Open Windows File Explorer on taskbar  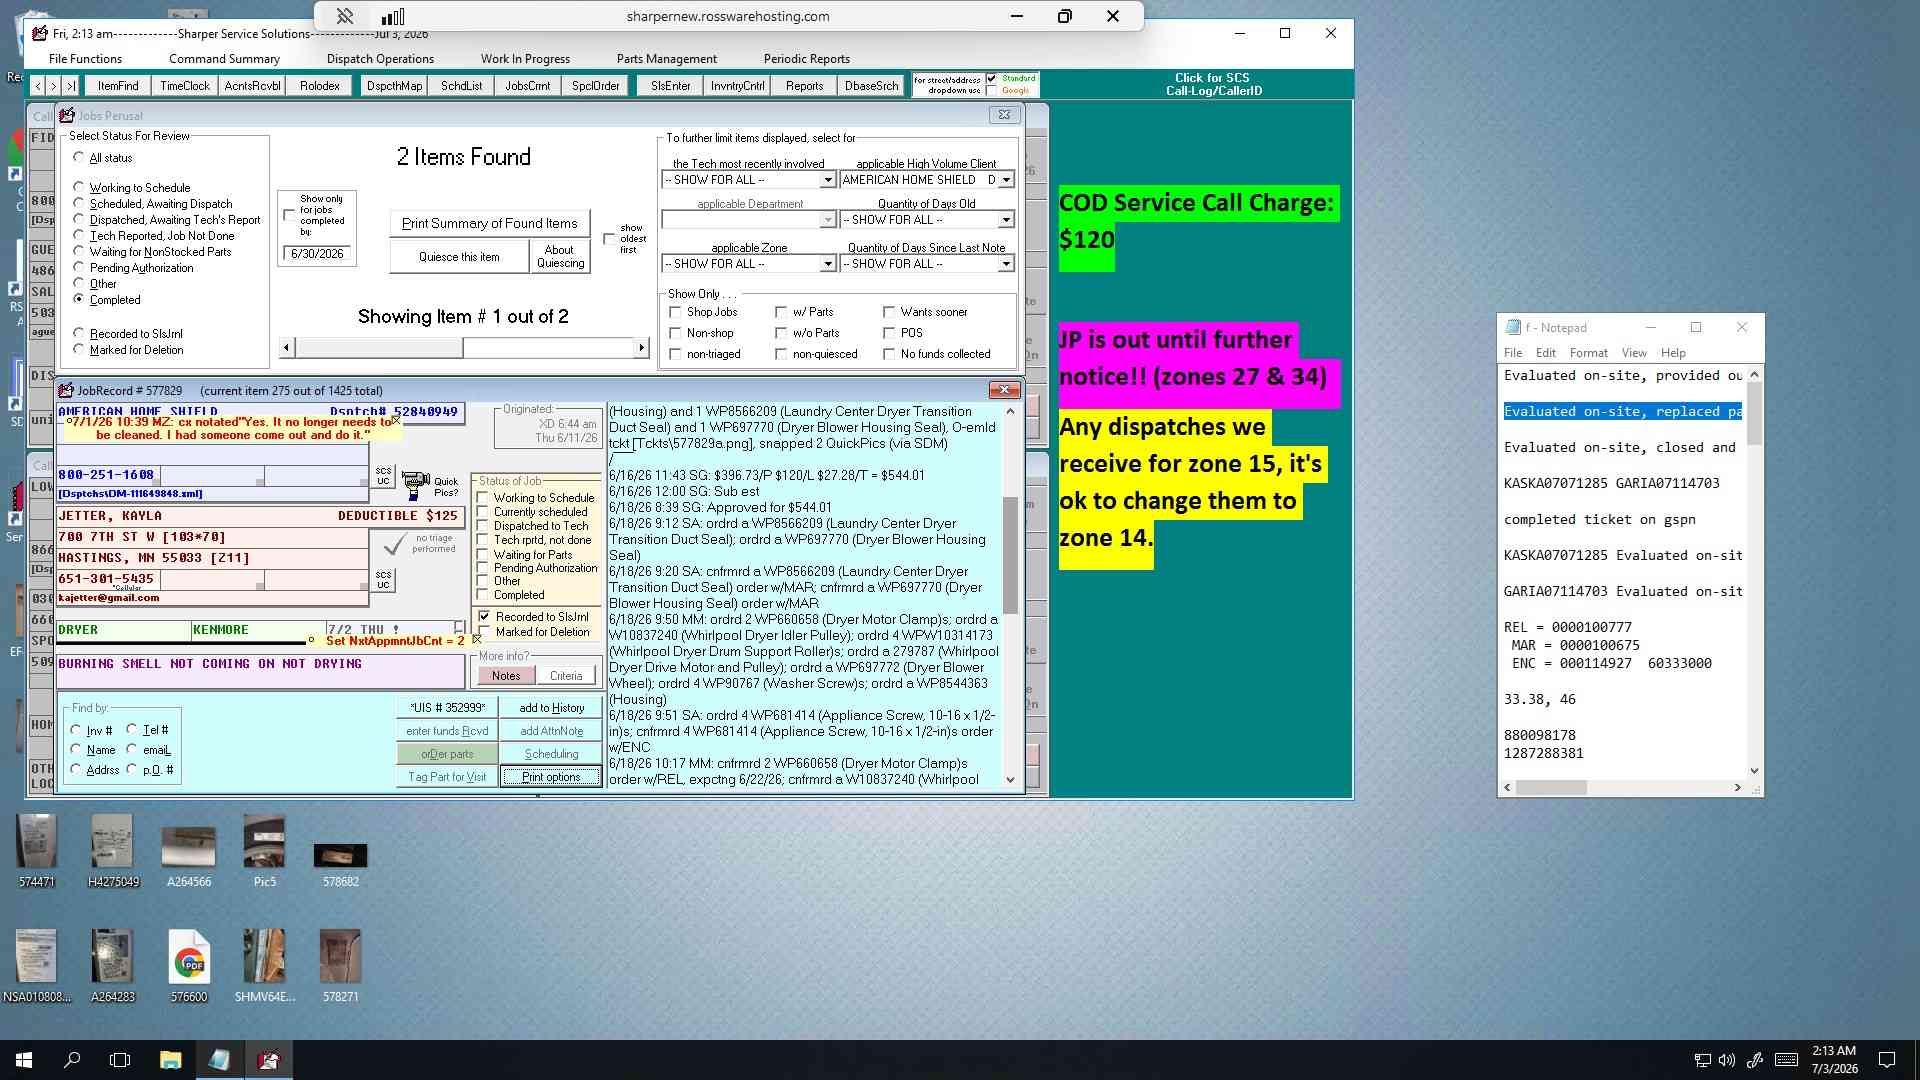[x=170, y=1060]
